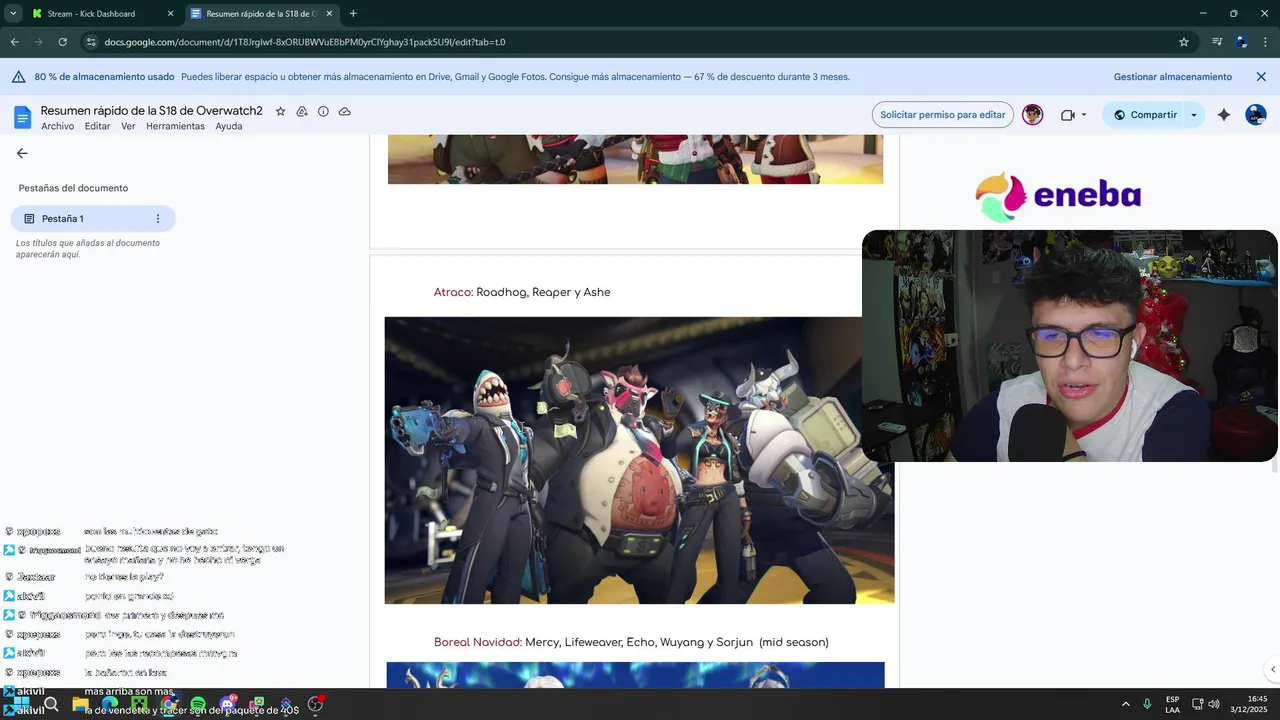Open the Herramientas menu

pyautogui.click(x=175, y=126)
